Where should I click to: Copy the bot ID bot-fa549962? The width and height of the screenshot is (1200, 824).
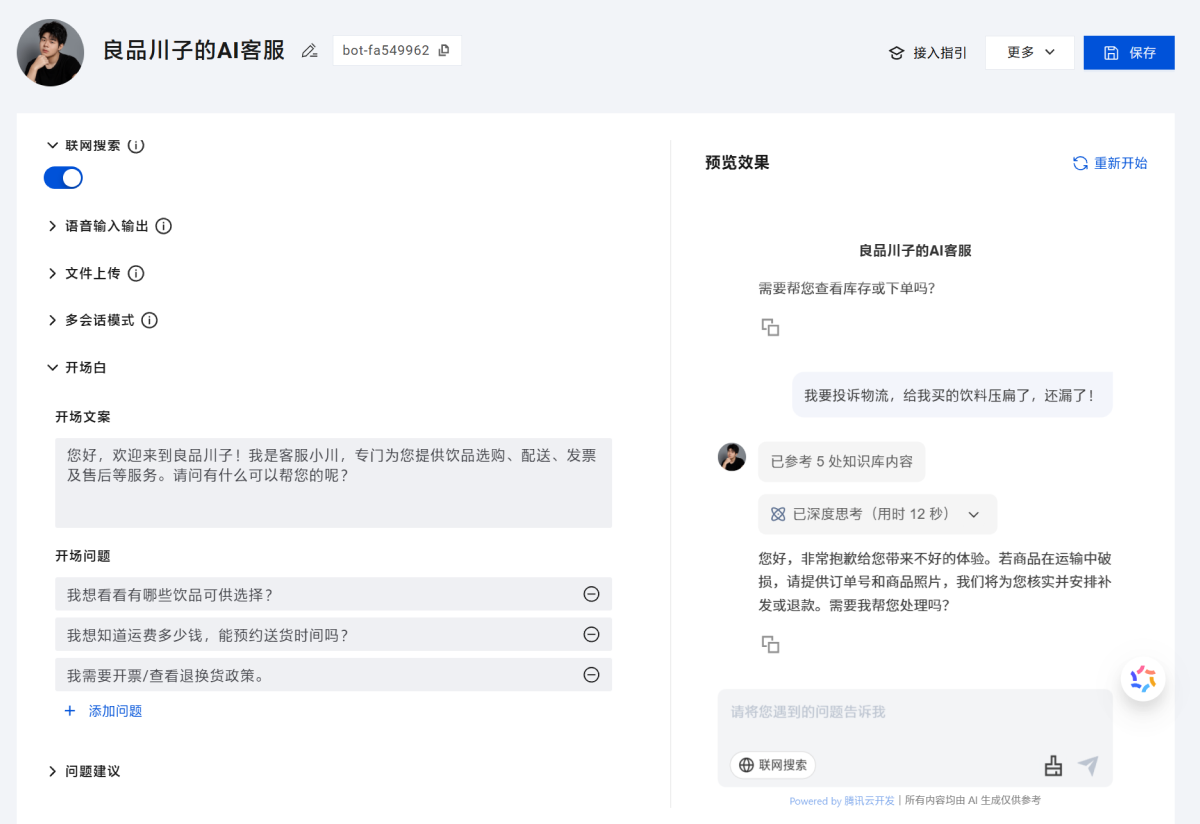pyautogui.click(x=444, y=50)
